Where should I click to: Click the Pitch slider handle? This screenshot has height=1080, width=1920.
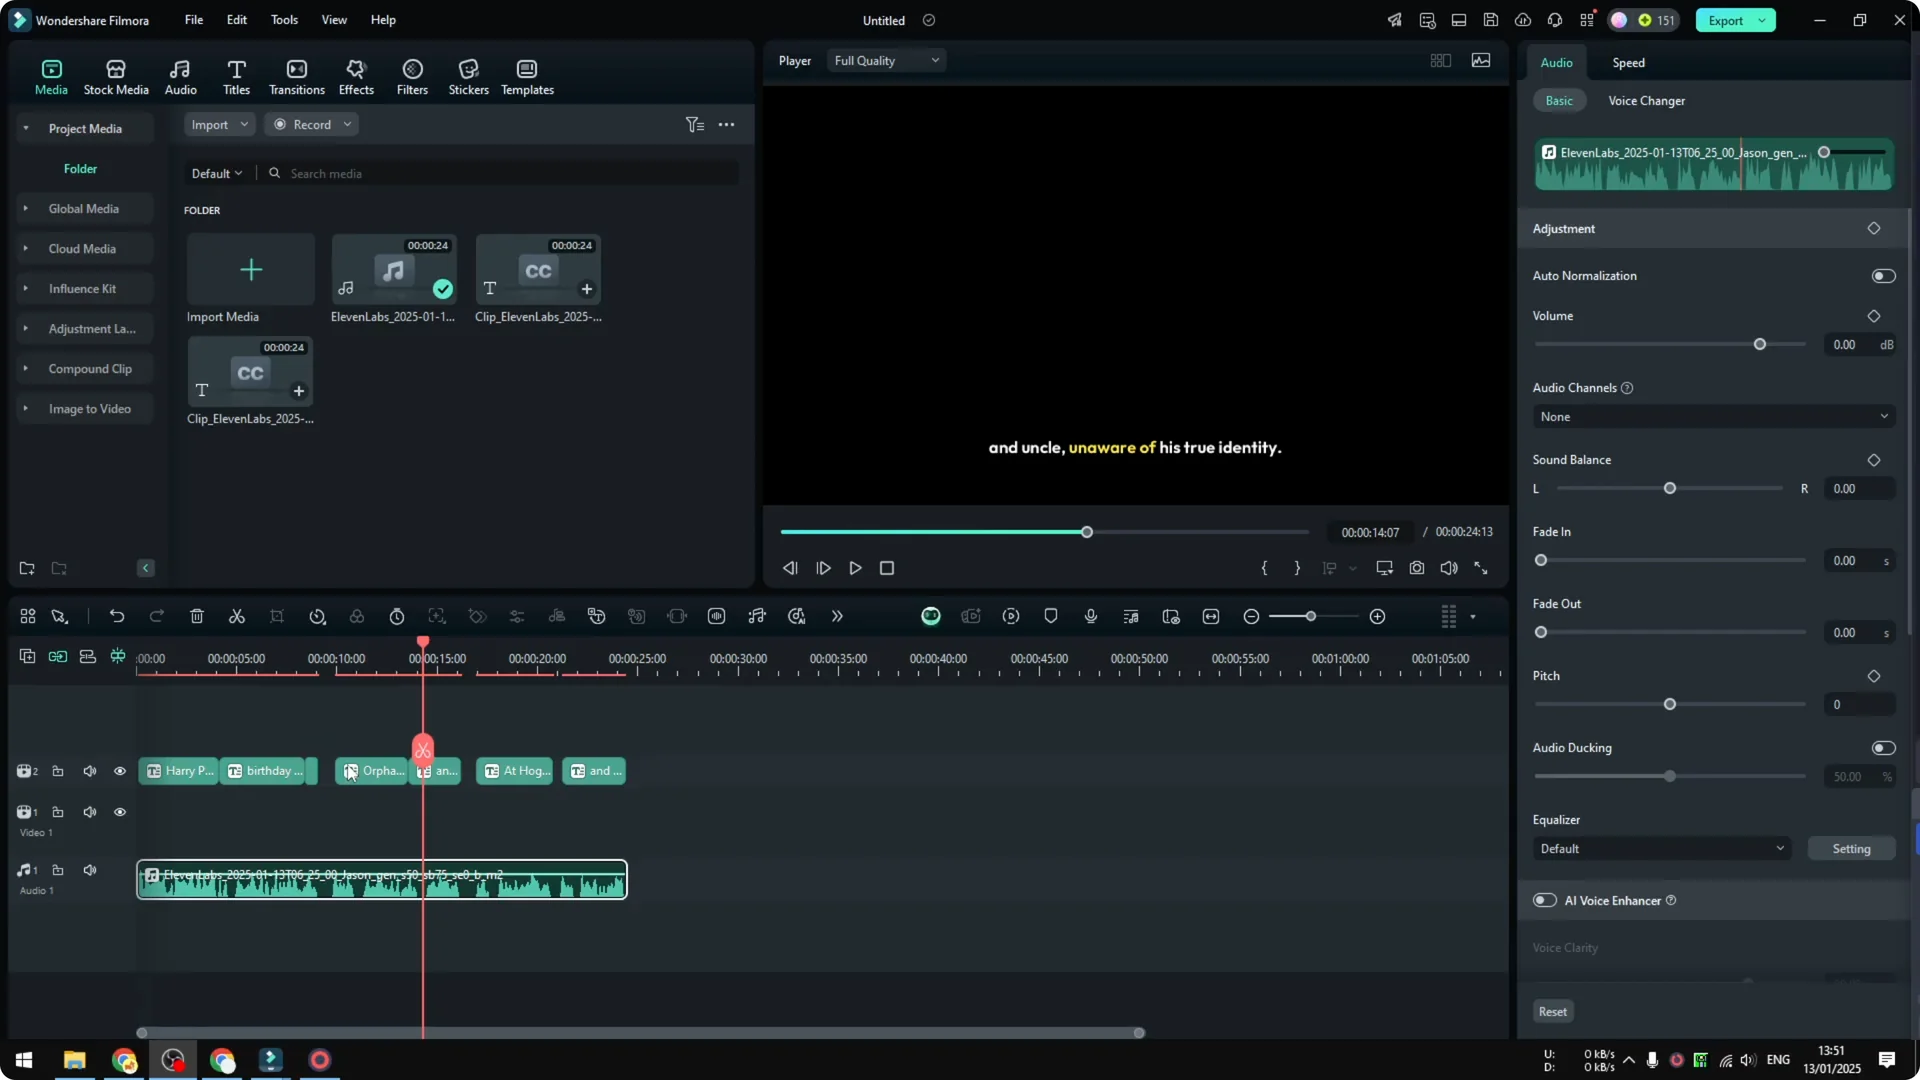click(x=1670, y=705)
